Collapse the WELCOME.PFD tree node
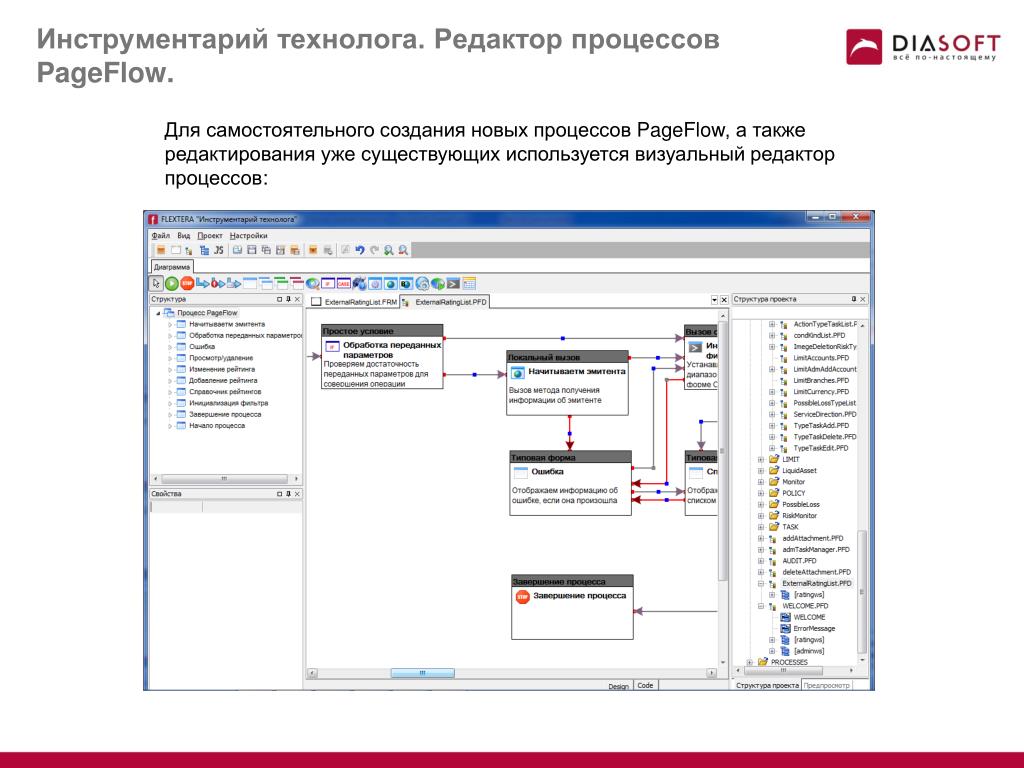Viewport: 1024px width, 768px height. [x=761, y=606]
